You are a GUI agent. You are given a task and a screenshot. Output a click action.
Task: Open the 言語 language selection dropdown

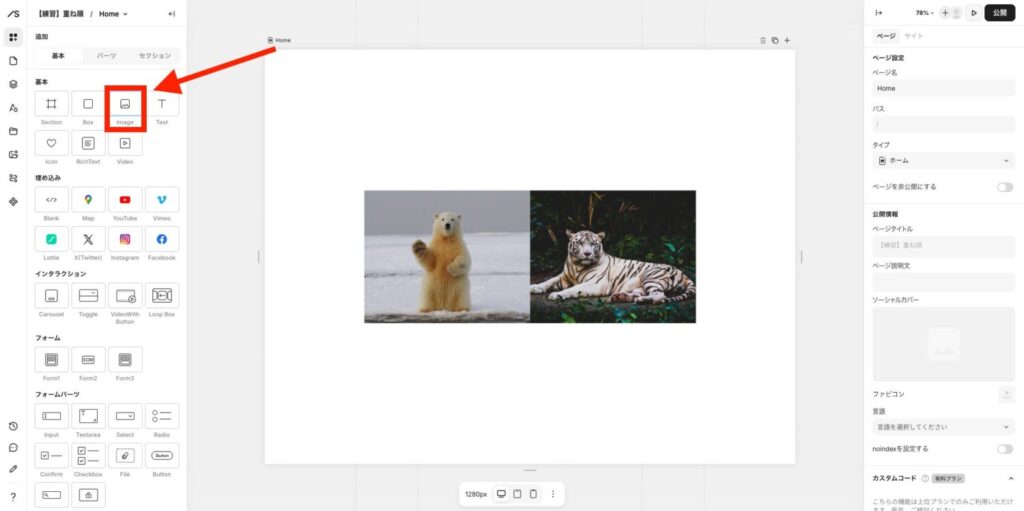[943, 427]
